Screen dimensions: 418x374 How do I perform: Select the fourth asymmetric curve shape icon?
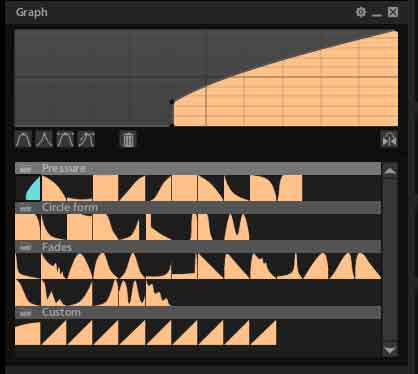point(86,139)
